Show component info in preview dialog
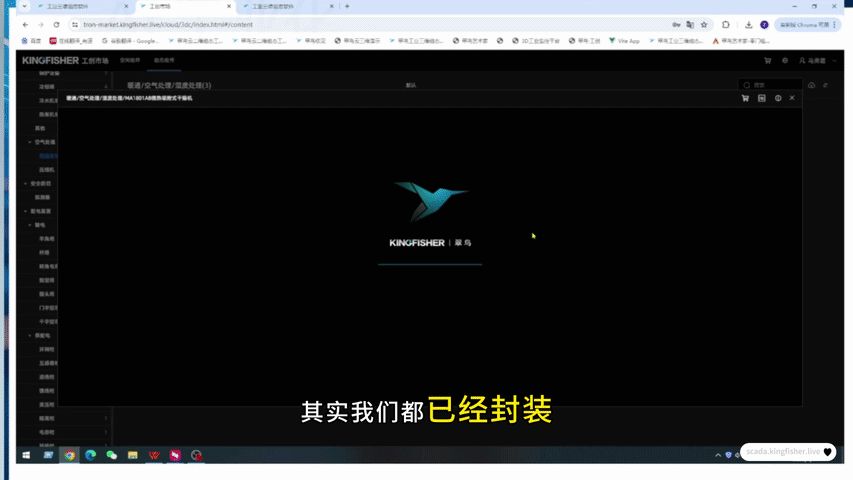Viewport: 853px width, 480px height. point(778,98)
